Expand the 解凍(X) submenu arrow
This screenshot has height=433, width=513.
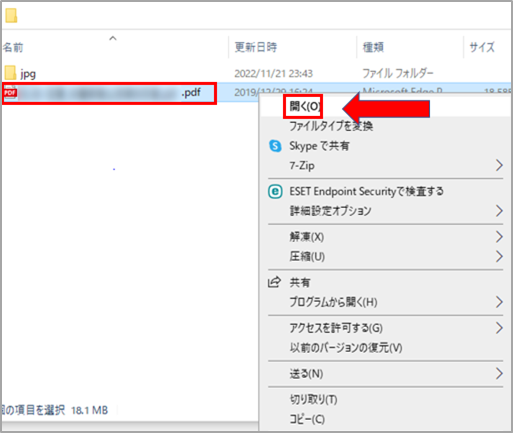tap(499, 237)
